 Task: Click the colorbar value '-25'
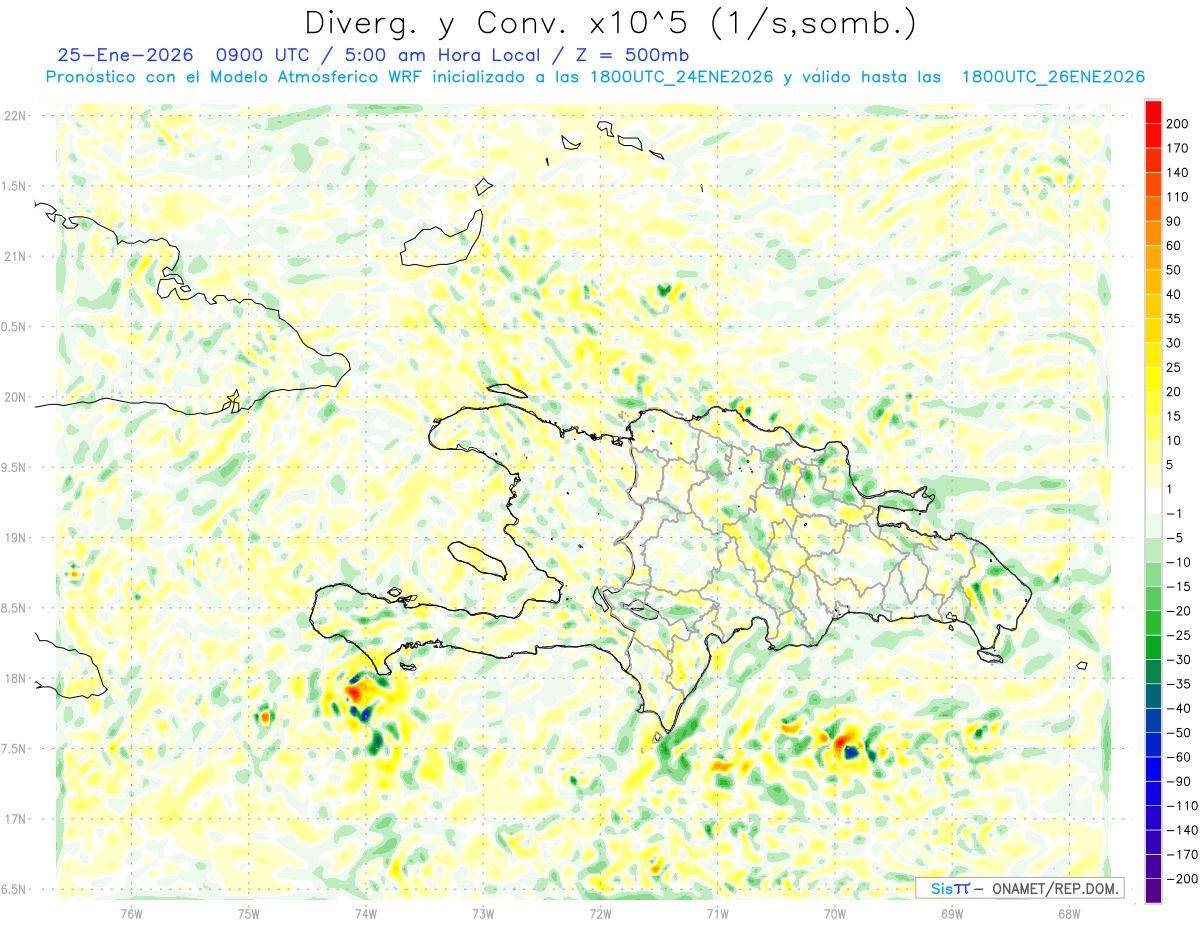click(1179, 636)
